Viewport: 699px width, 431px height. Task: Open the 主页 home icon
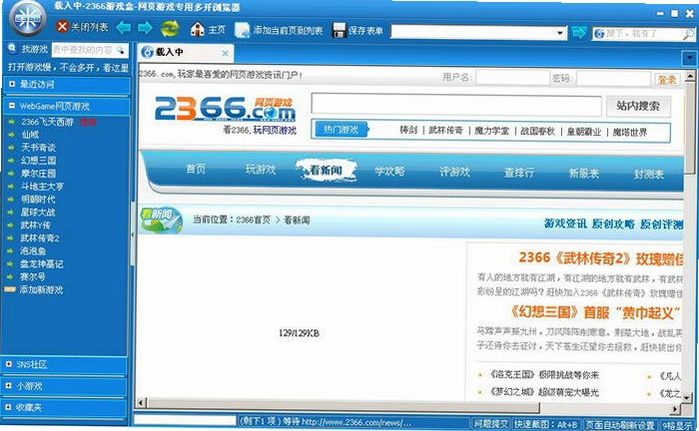coord(197,29)
